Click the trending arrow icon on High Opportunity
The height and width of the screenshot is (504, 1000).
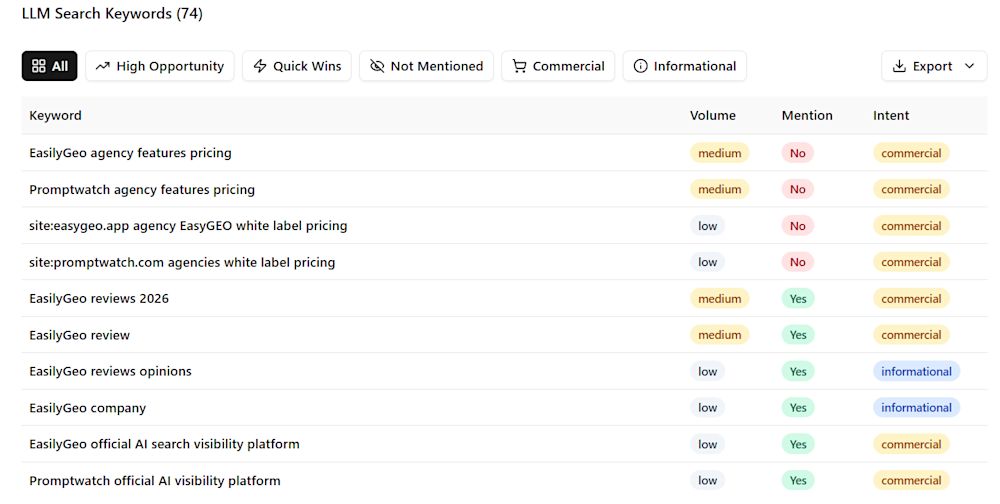[x=103, y=66]
